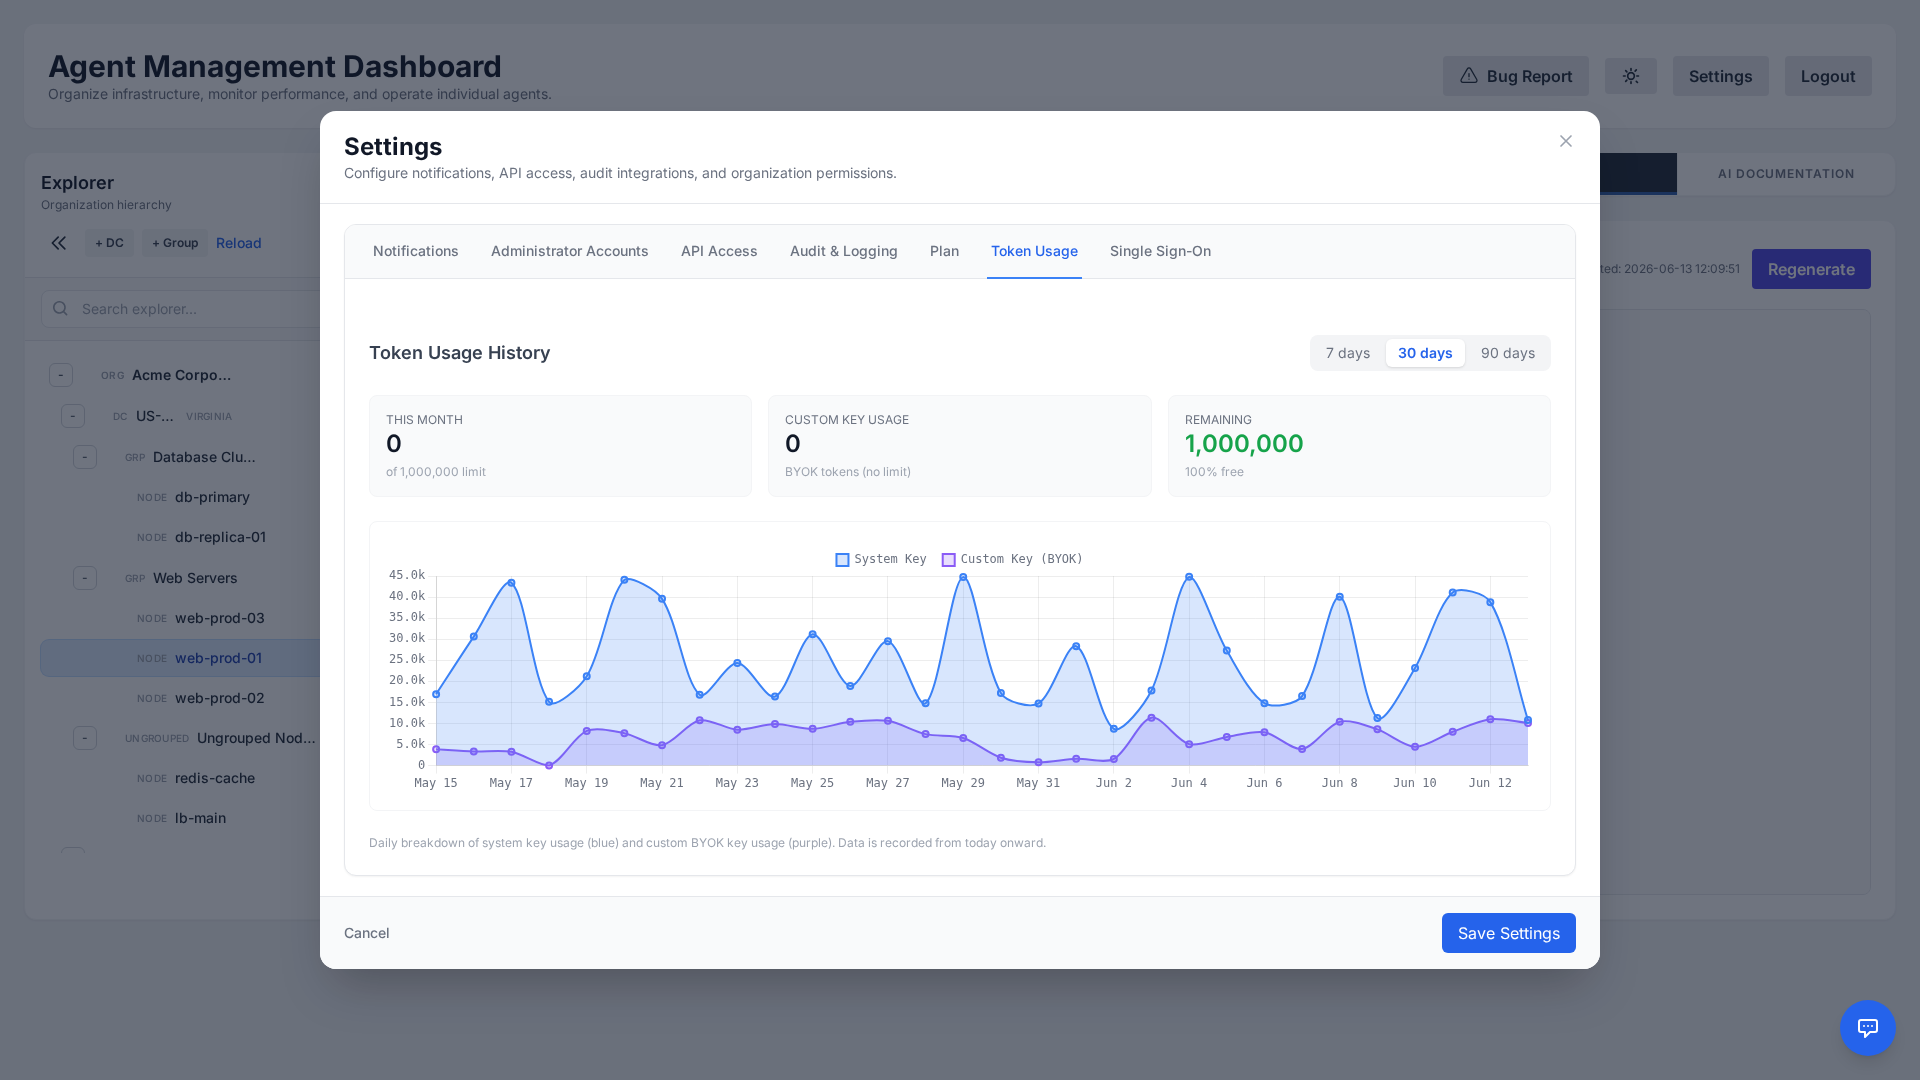Screen dimensions: 1920x1080
Task: Click the 45.0k y-axis label
Action: [x=407, y=575]
